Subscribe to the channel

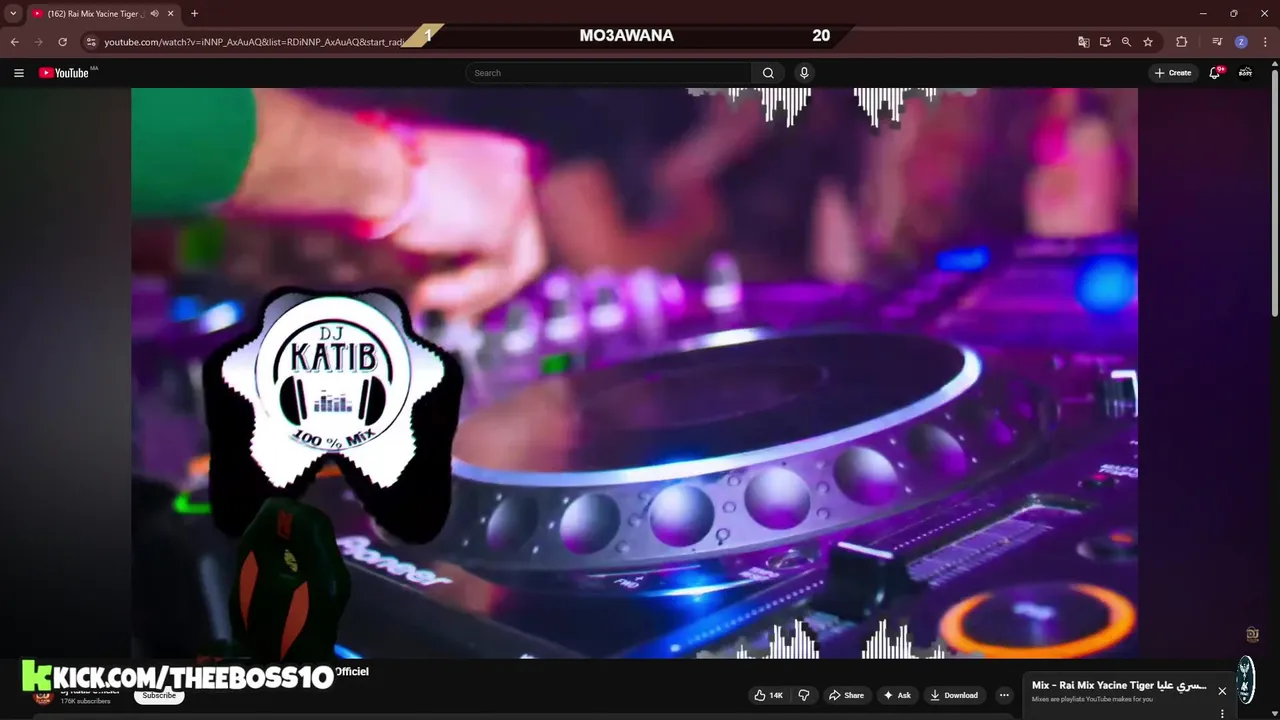pyautogui.click(x=159, y=696)
